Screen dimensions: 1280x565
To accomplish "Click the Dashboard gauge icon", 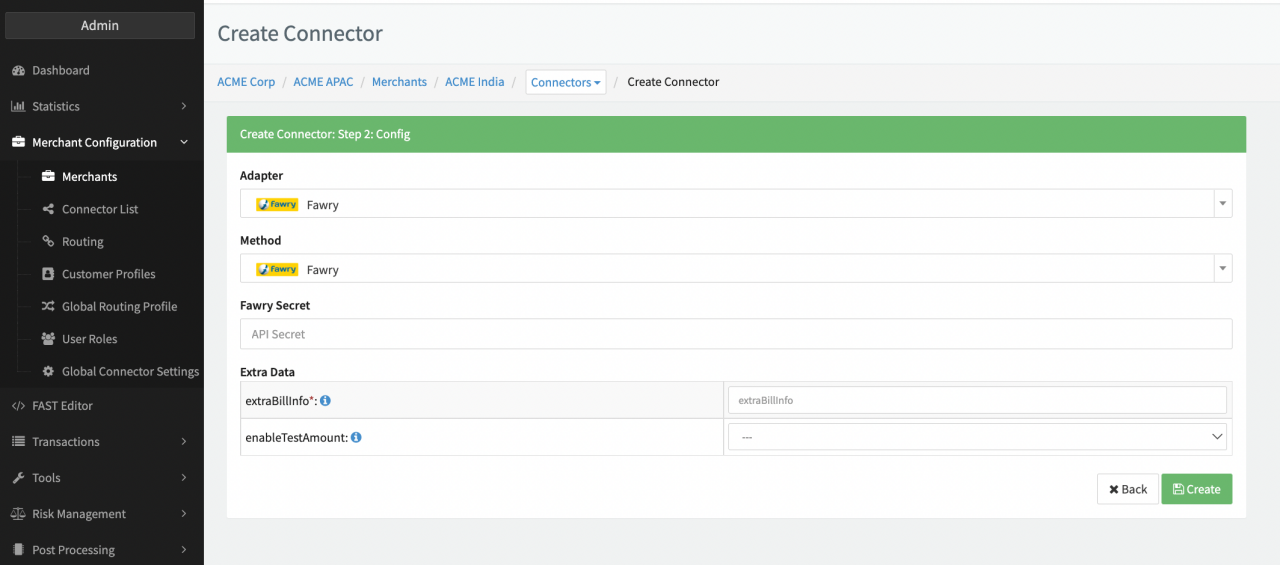I will pos(18,71).
